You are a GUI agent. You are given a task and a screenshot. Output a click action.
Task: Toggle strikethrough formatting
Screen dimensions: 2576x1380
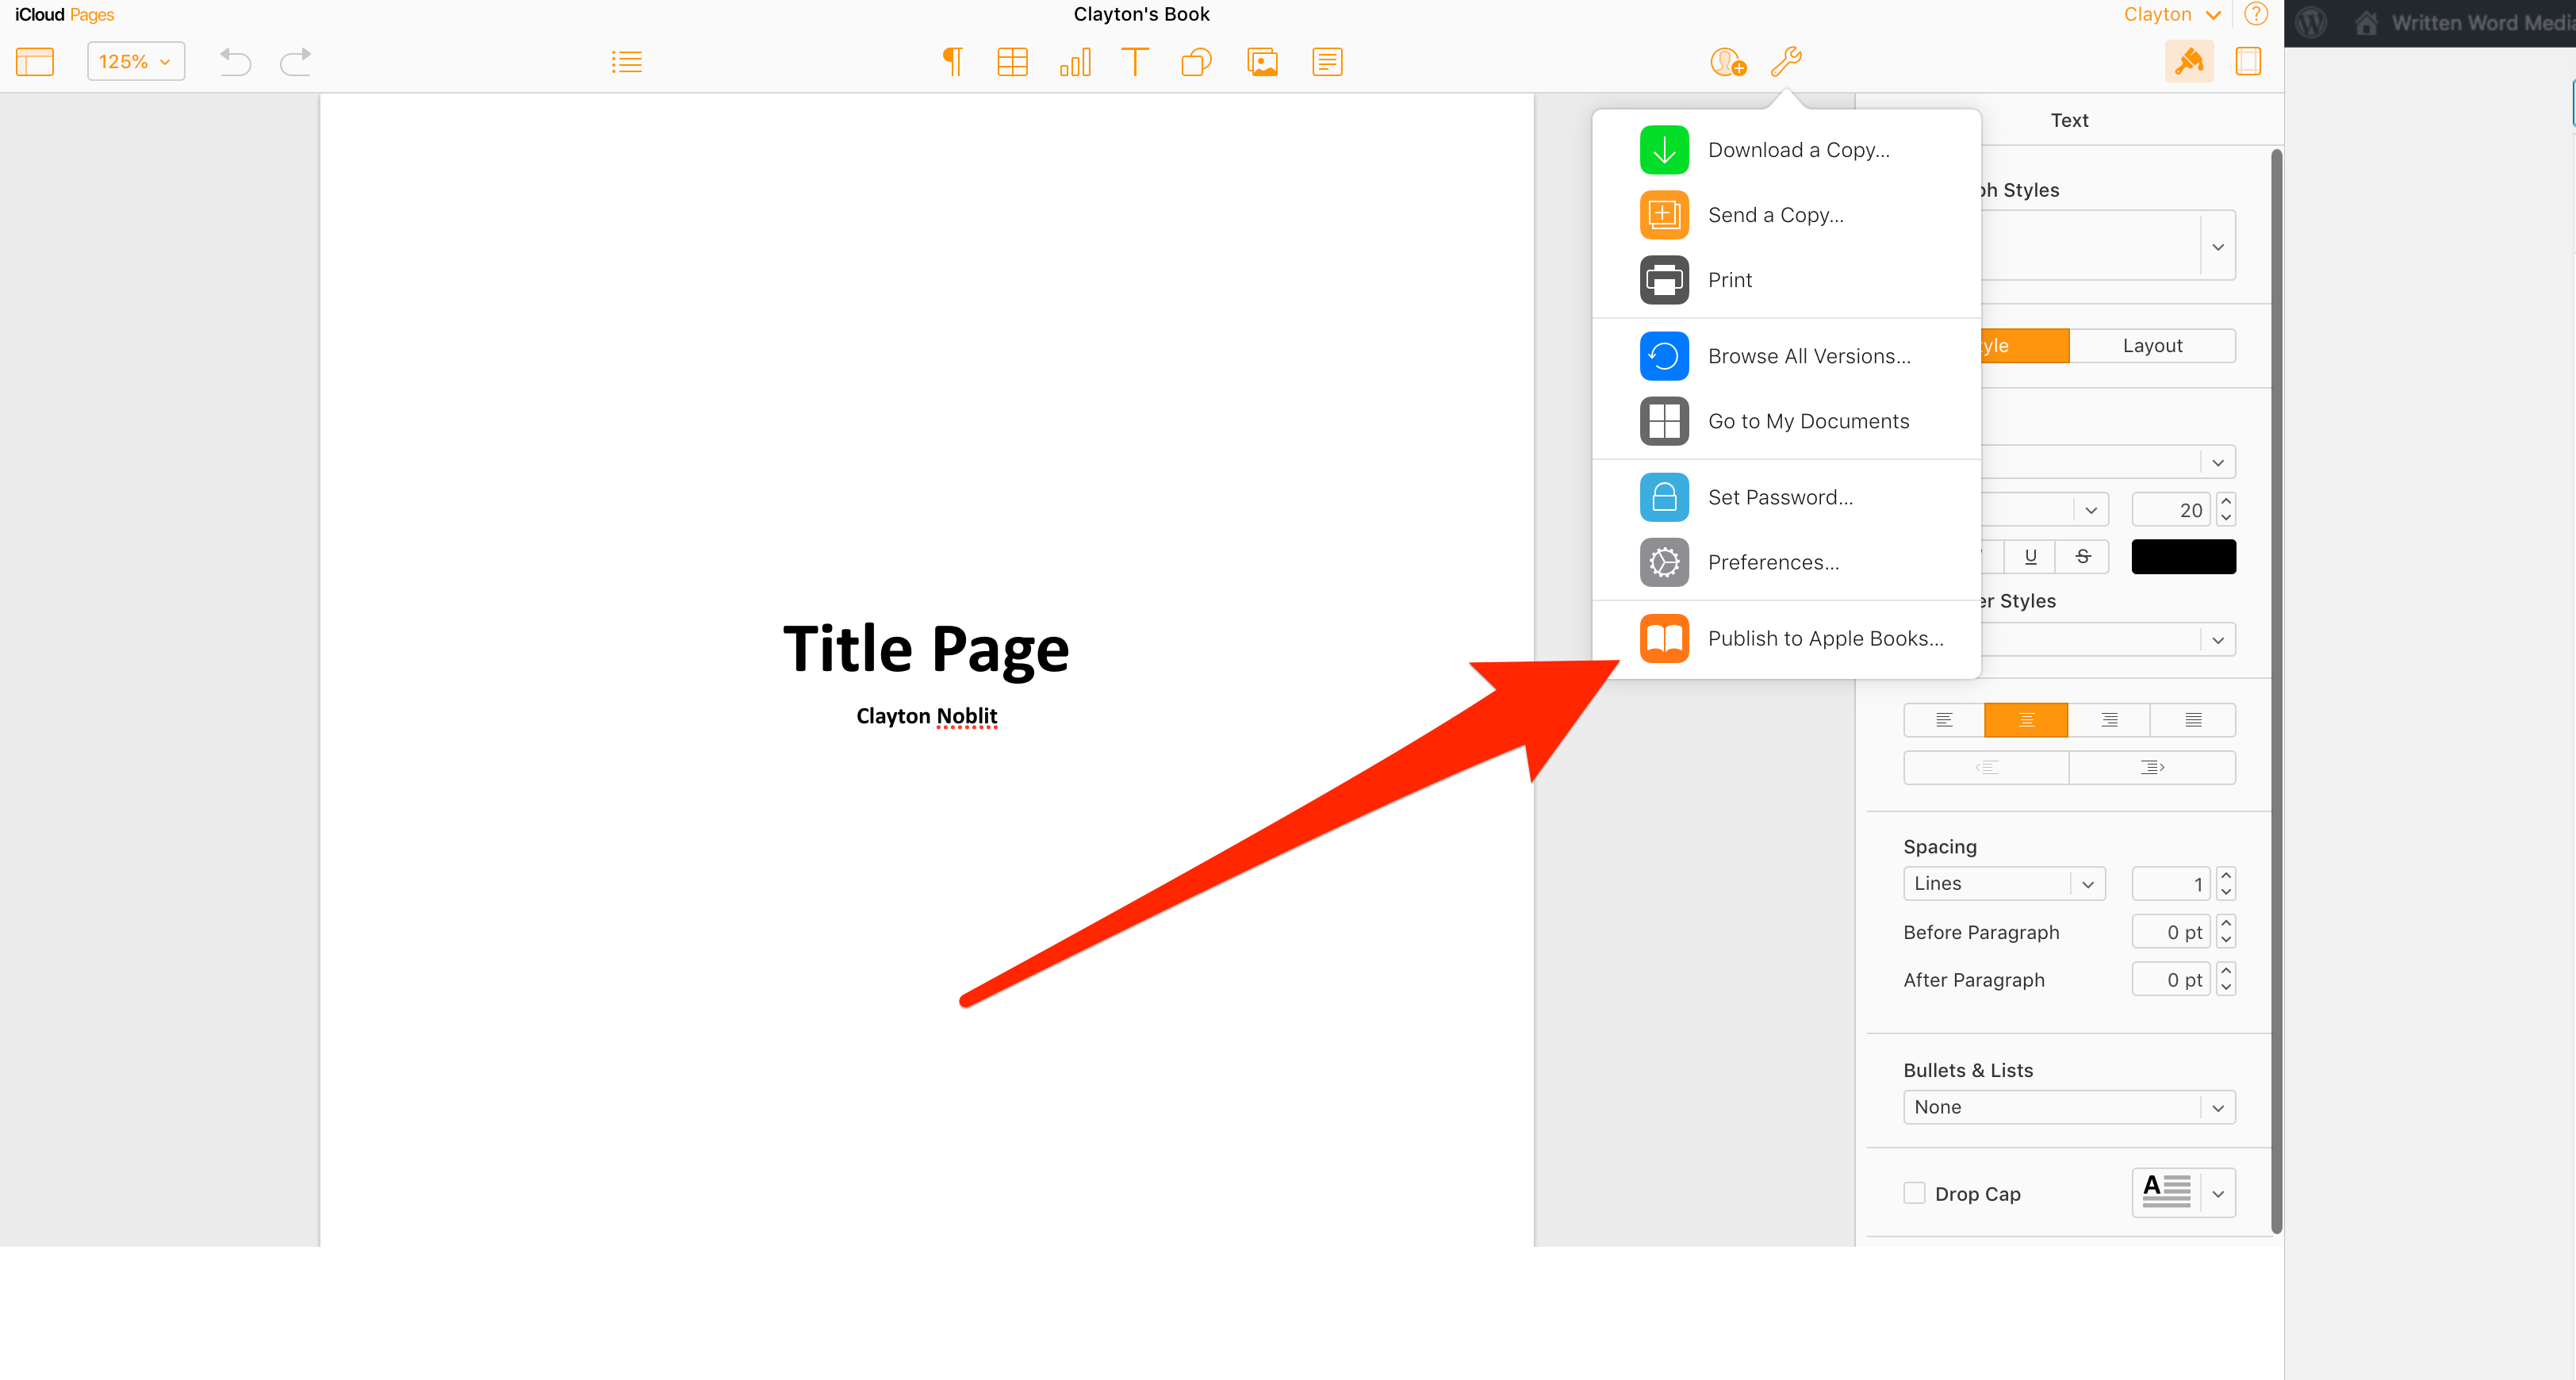2082,557
